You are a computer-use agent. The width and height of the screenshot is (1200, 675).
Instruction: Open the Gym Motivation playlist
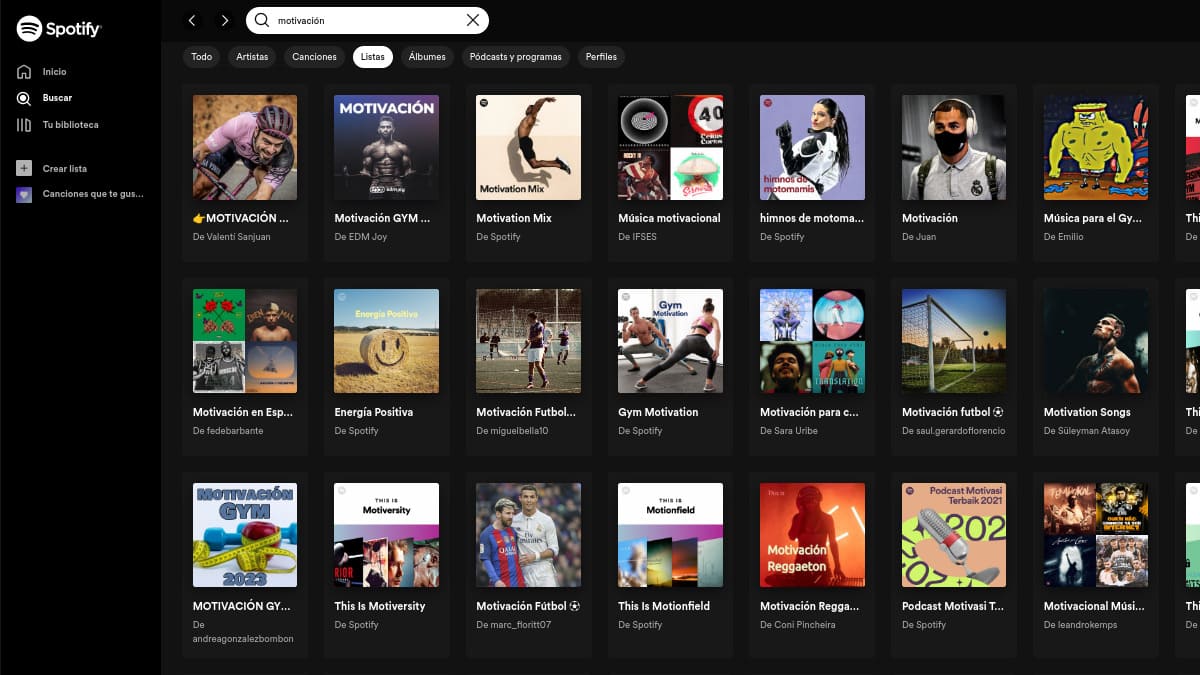(670, 341)
